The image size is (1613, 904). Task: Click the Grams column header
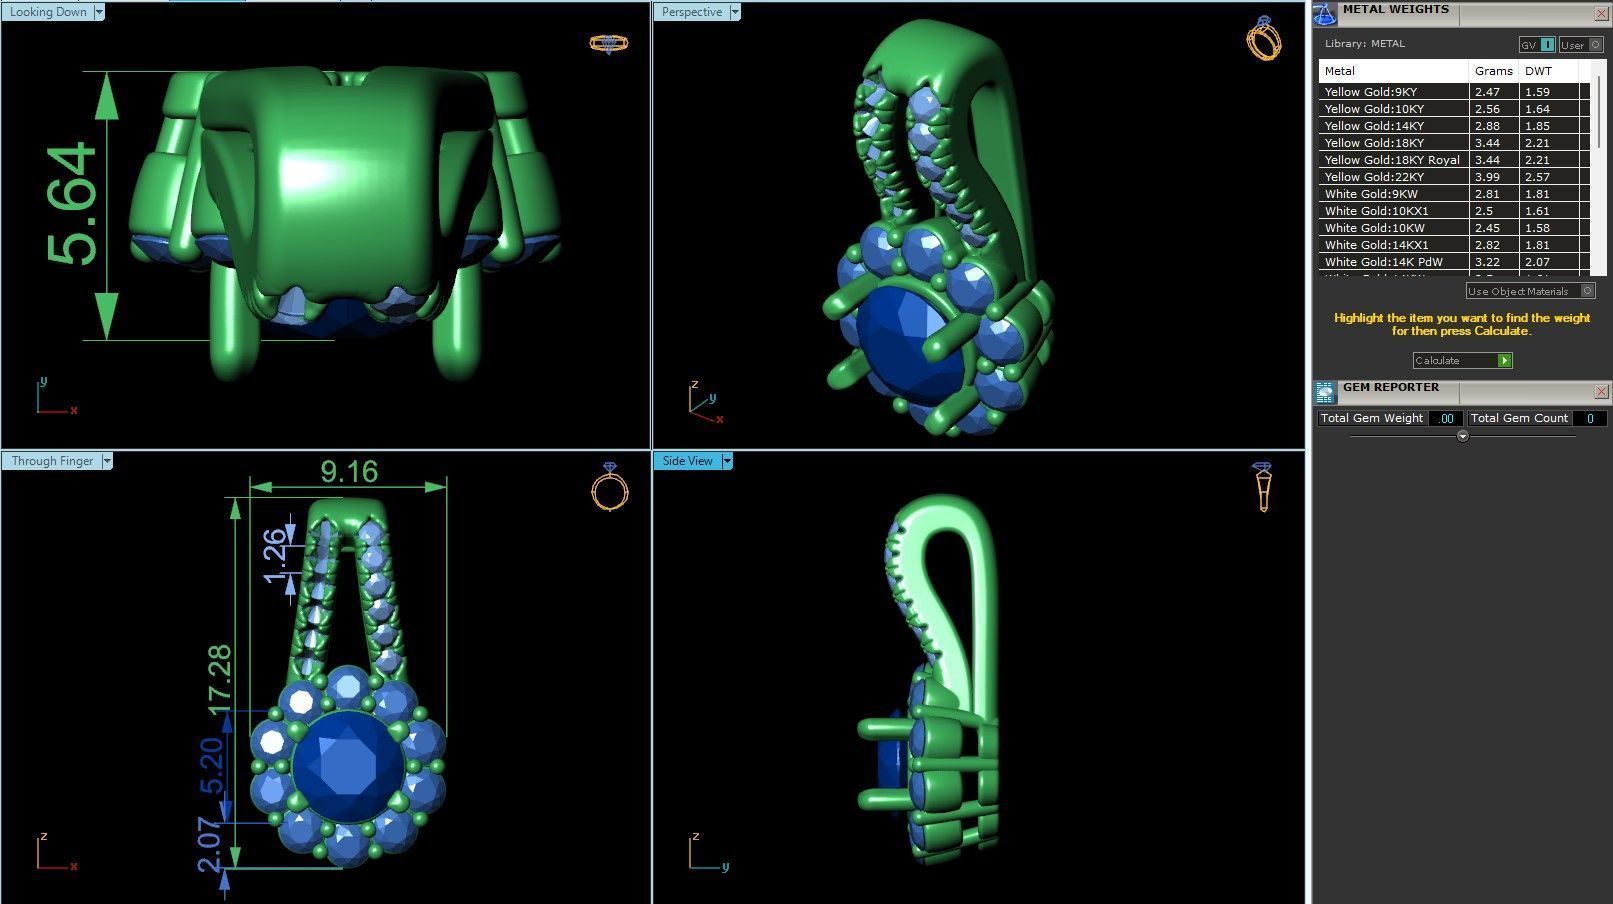(1494, 71)
